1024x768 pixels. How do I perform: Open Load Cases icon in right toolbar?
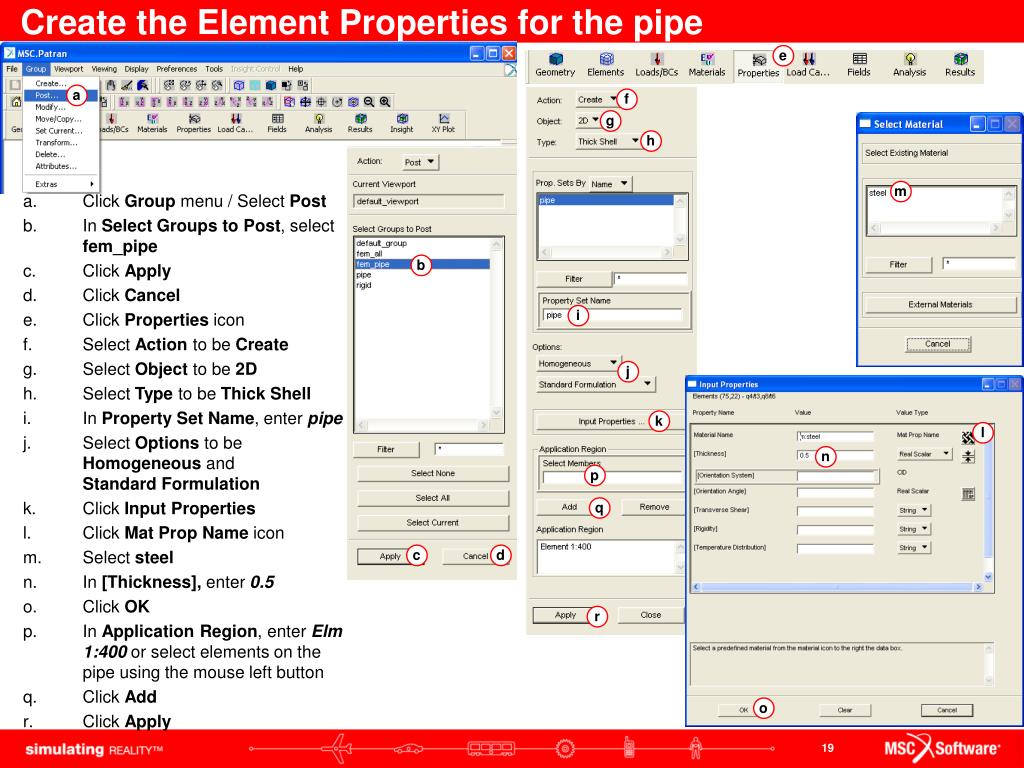[x=808, y=65]
